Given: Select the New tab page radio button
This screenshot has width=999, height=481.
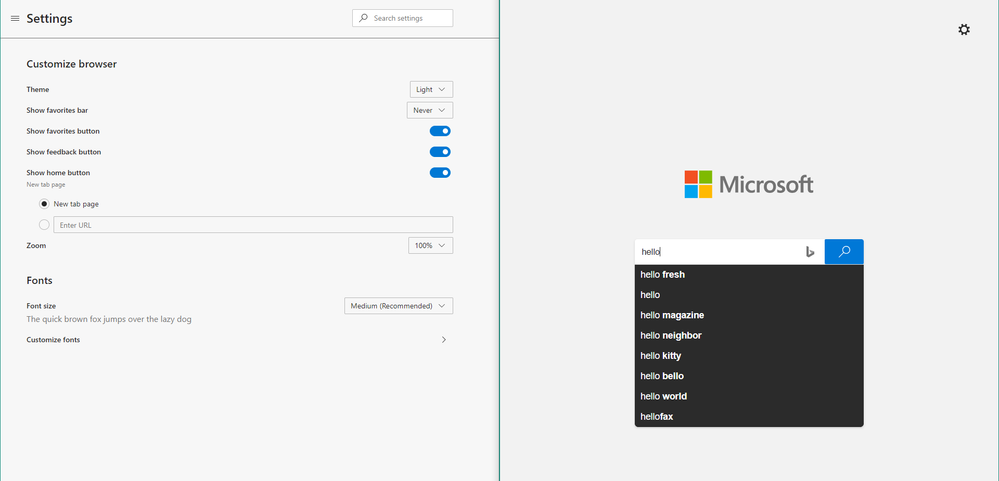Looking at the screenshot, I should 44,204.
